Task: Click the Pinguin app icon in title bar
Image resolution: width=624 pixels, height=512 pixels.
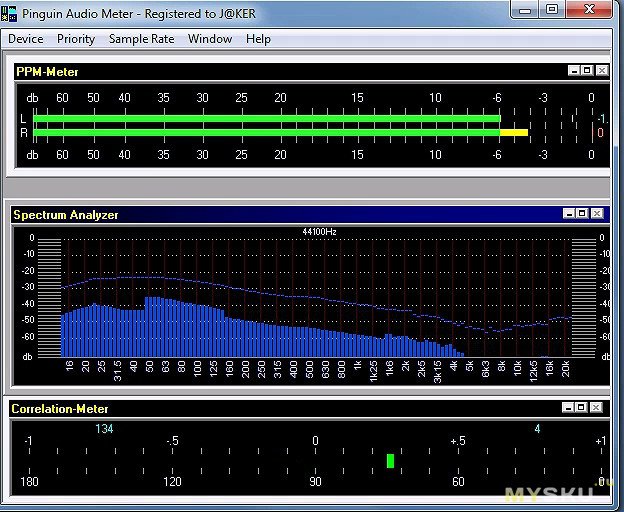Action: (x=9, y=12)
